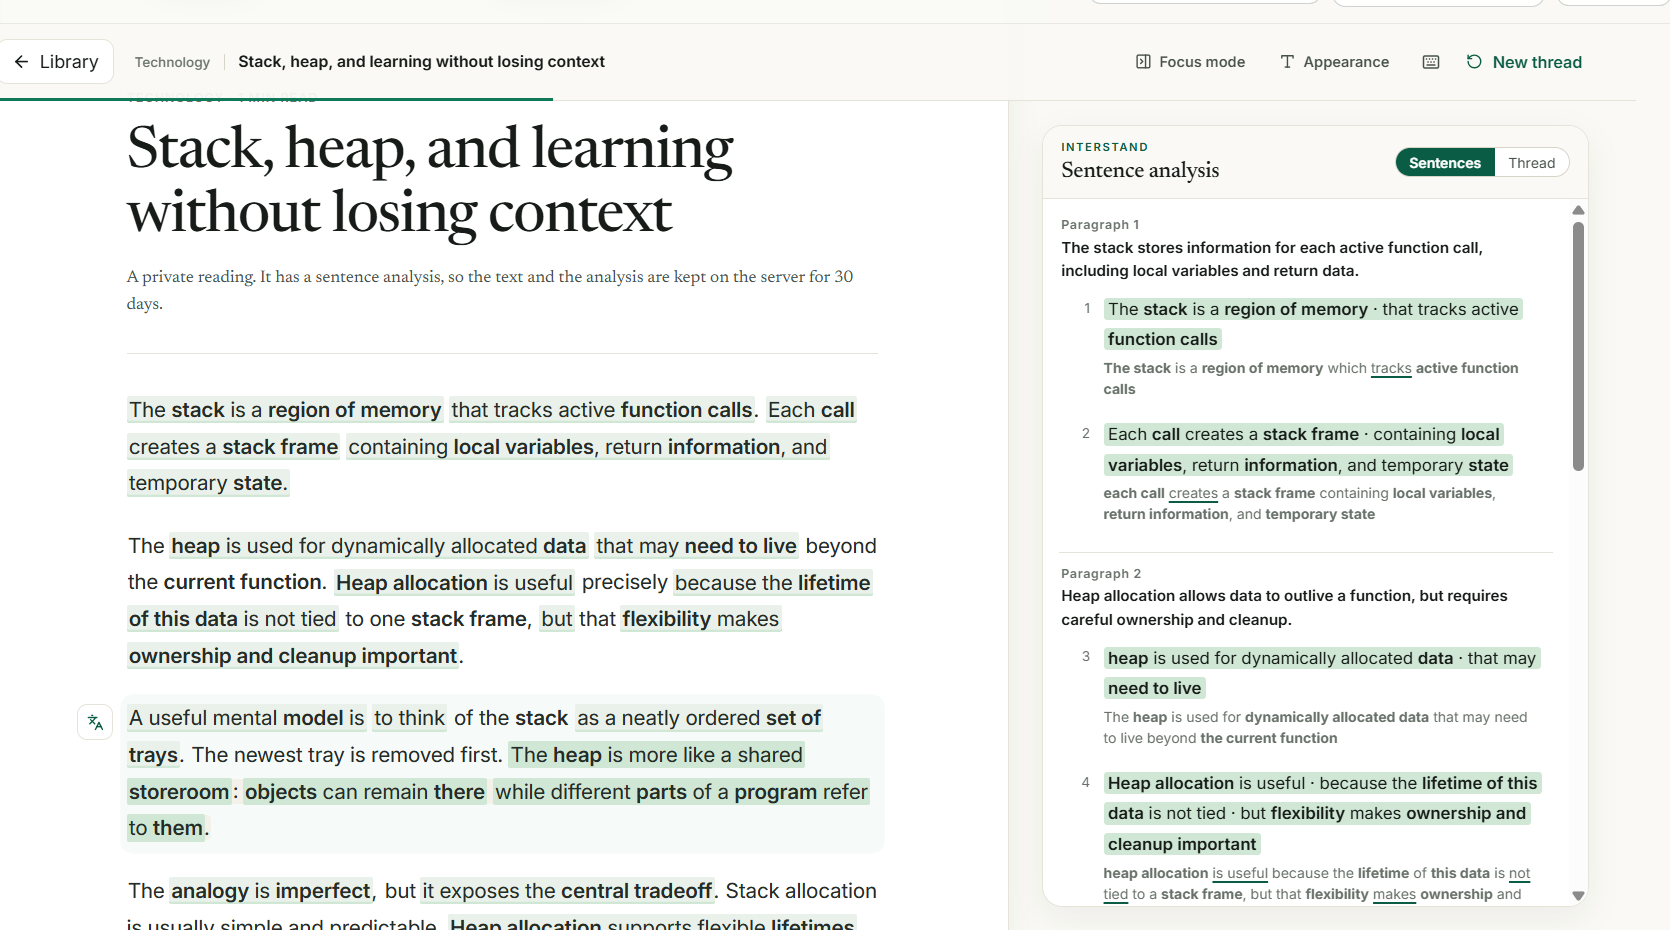The height and width of the screenshot is (930, 1670).
Task: Click article phrase 'A useful mental model is'
Action: tap(247, 718)
